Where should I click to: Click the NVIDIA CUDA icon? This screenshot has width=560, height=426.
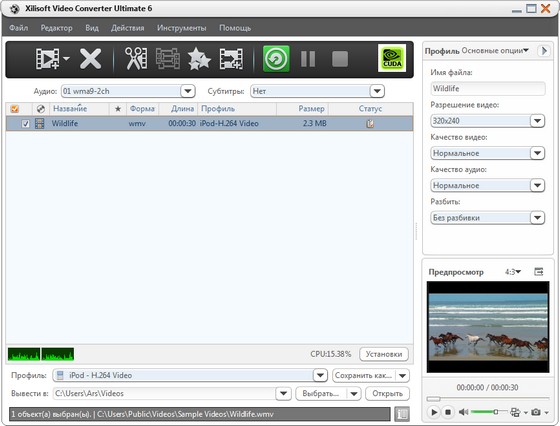coord(392,58)
